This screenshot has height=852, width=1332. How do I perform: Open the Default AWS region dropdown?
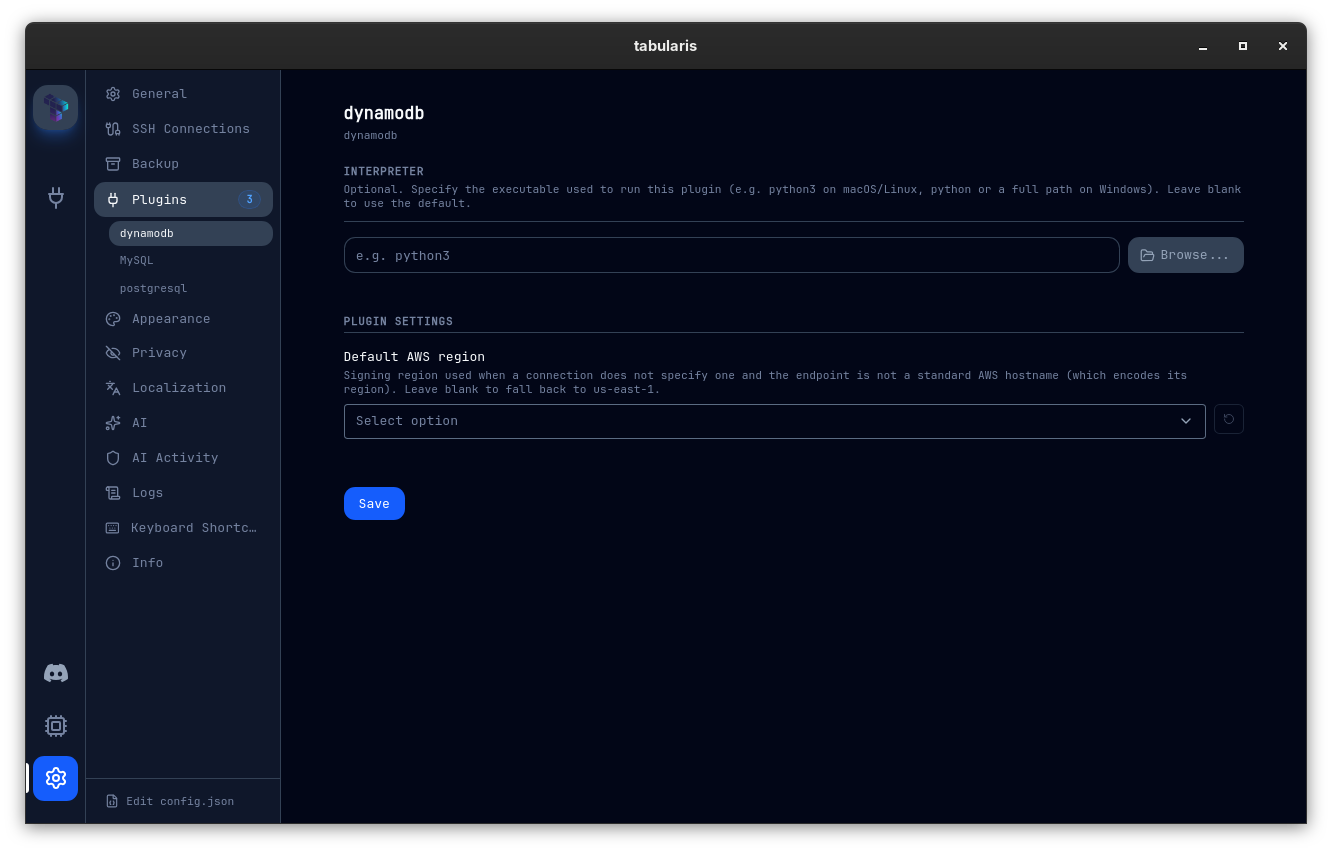click(775, 421)
